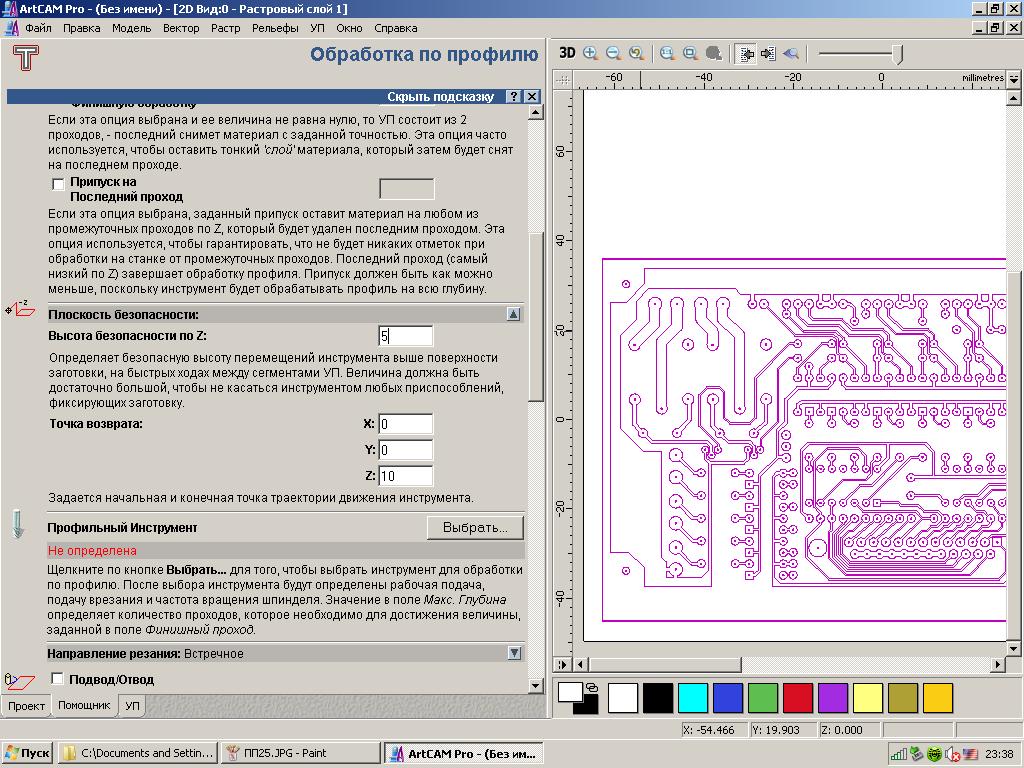Click the ArtCAM application menu icon
The image size is (1024, 768).
point(12,28)
